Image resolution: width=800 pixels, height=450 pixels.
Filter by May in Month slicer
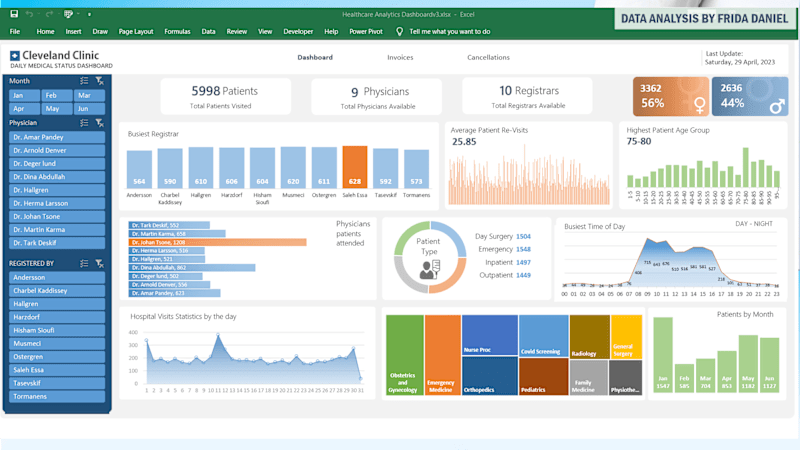pos(57,109)
